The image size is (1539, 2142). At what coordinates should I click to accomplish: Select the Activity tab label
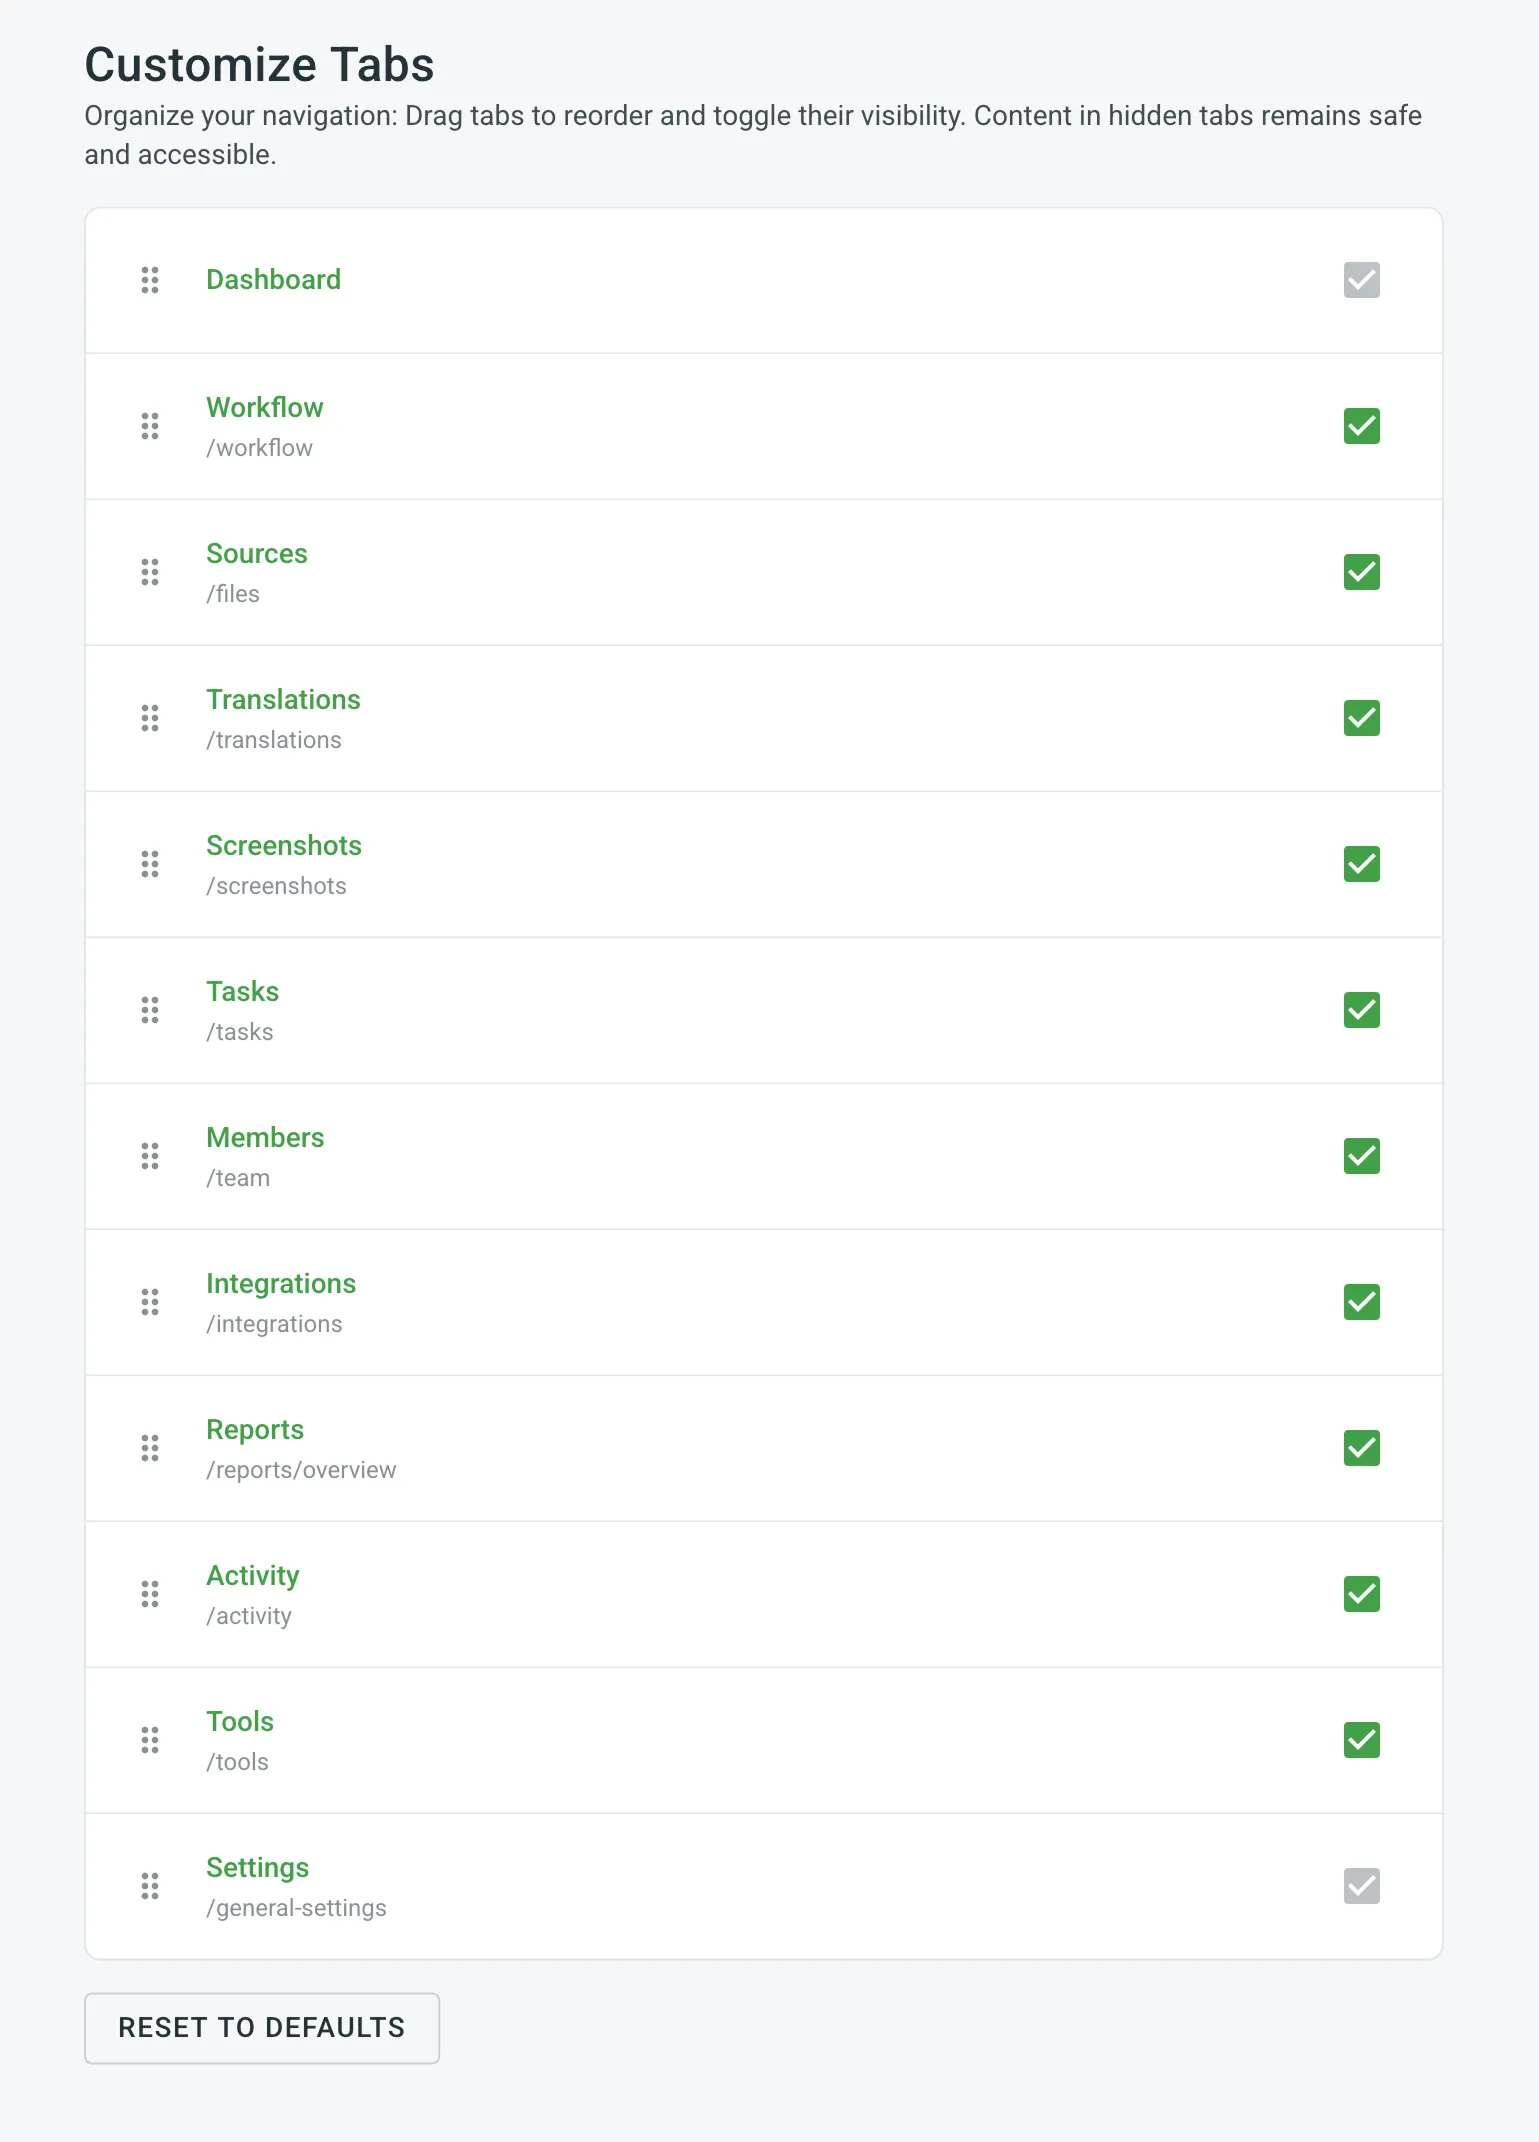(x=252, y=1575)
